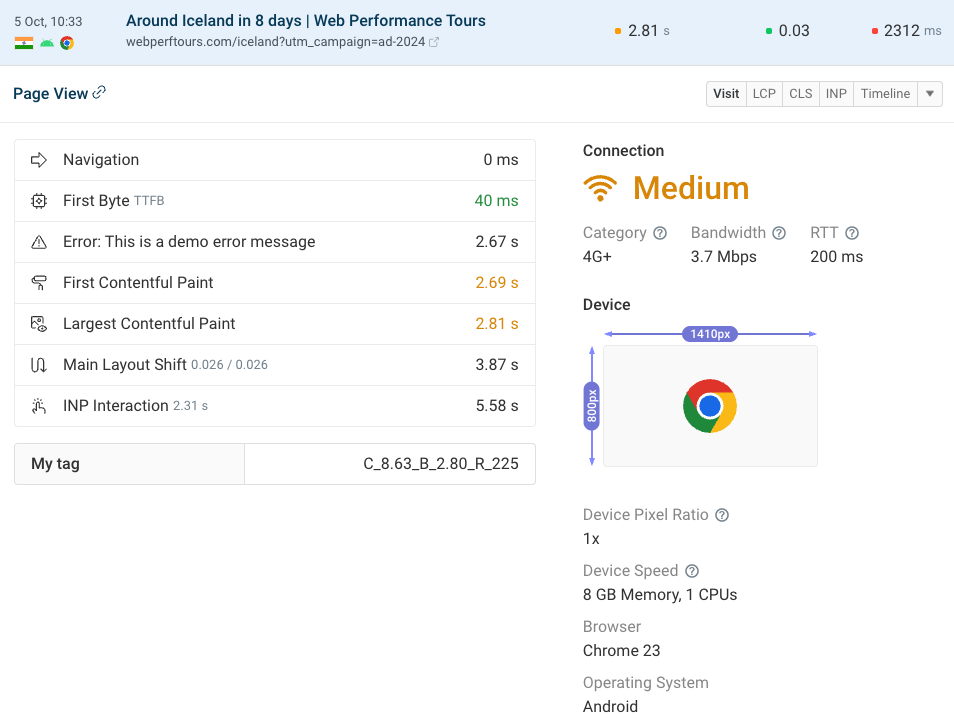This screenshot has width=954, height=727.
Task: Click the India flag icon in header
Action: pos(24,43)
